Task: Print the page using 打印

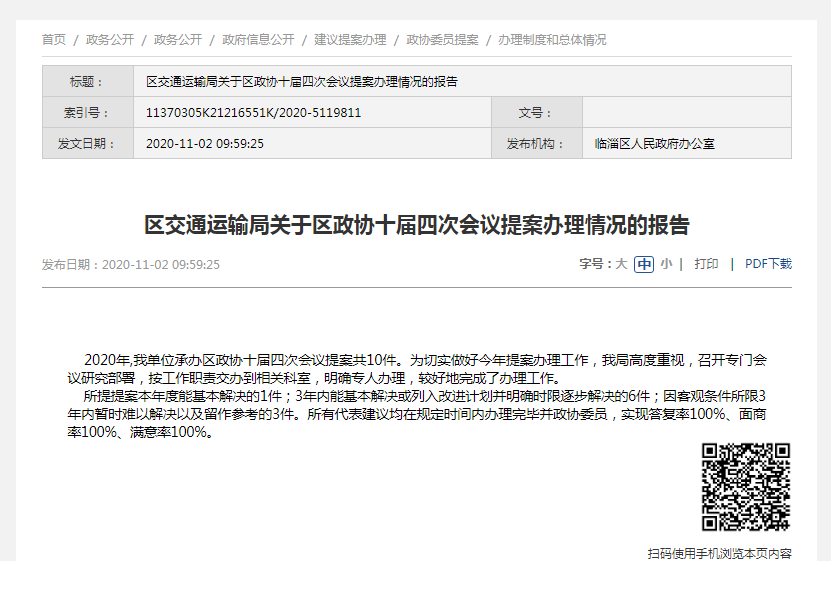Action: tap(706, 264)
